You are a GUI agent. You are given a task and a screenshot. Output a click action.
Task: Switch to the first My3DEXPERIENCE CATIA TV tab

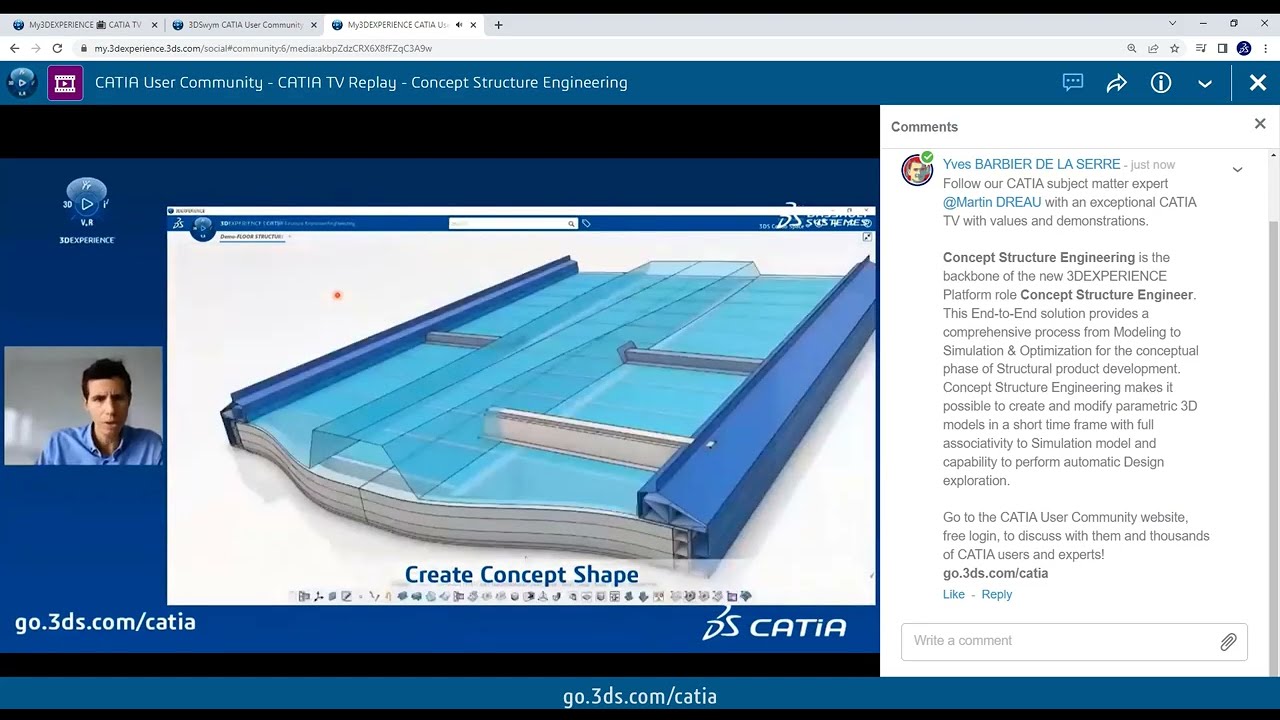[x=84, y=25]
